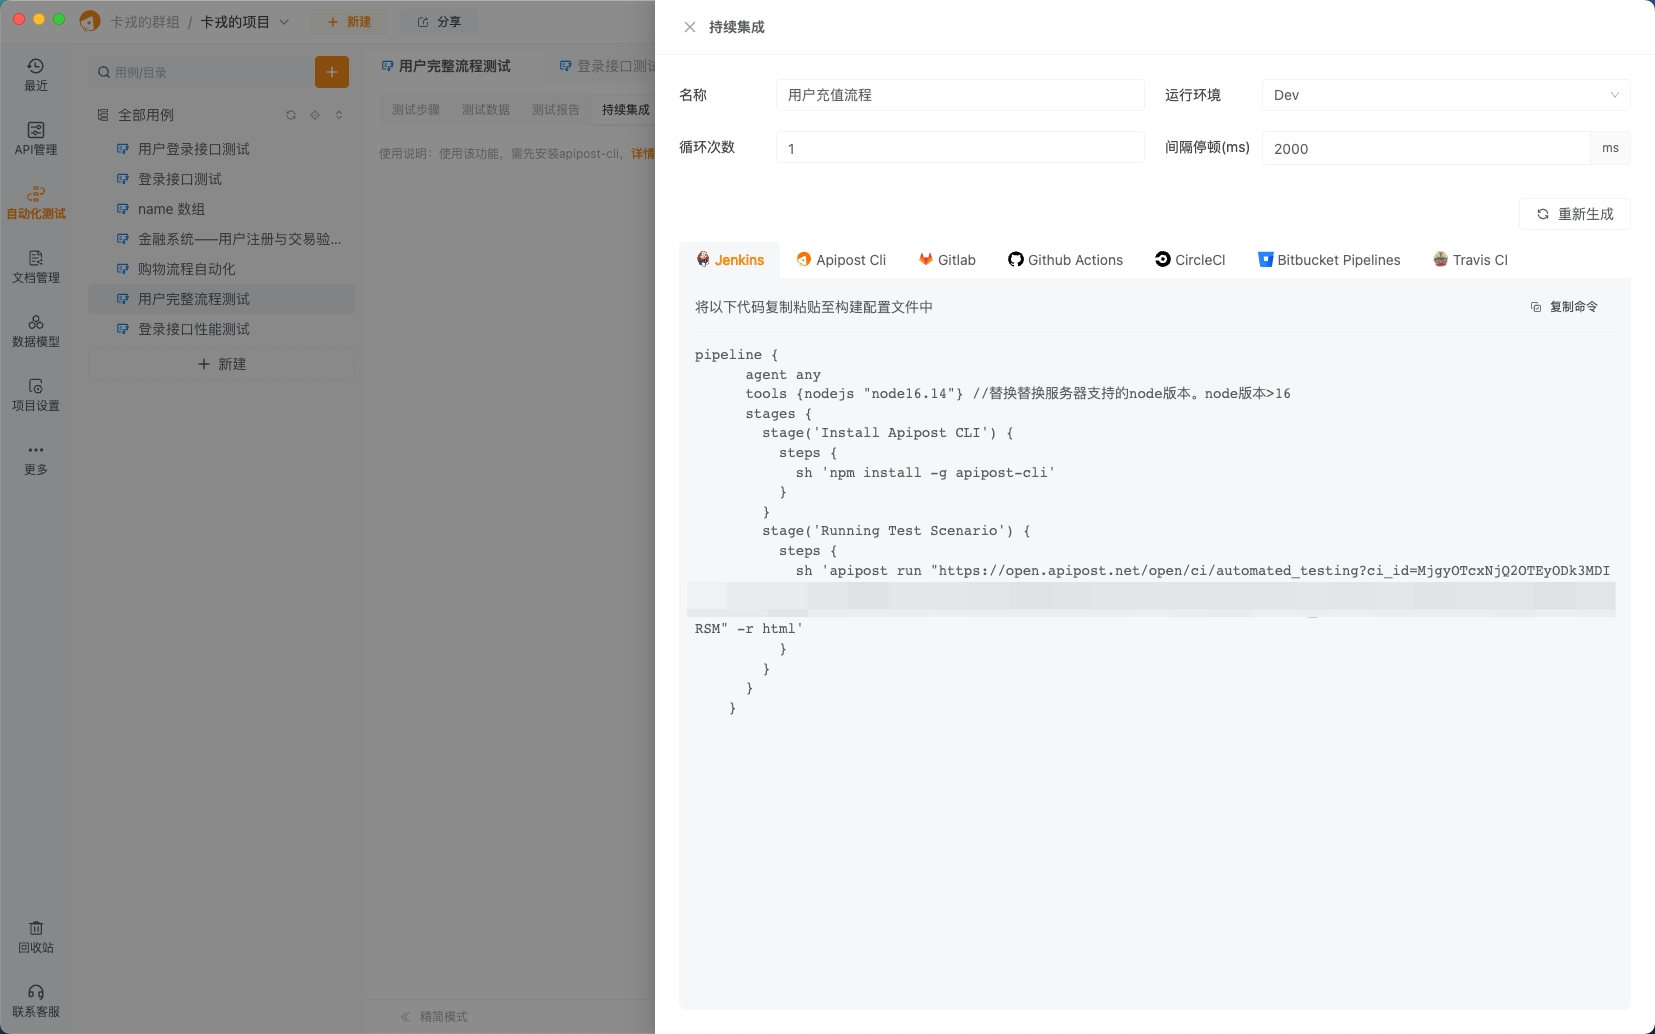Open the Github Actions tab
The image size is (1655, 1034).
[1065, 260]
